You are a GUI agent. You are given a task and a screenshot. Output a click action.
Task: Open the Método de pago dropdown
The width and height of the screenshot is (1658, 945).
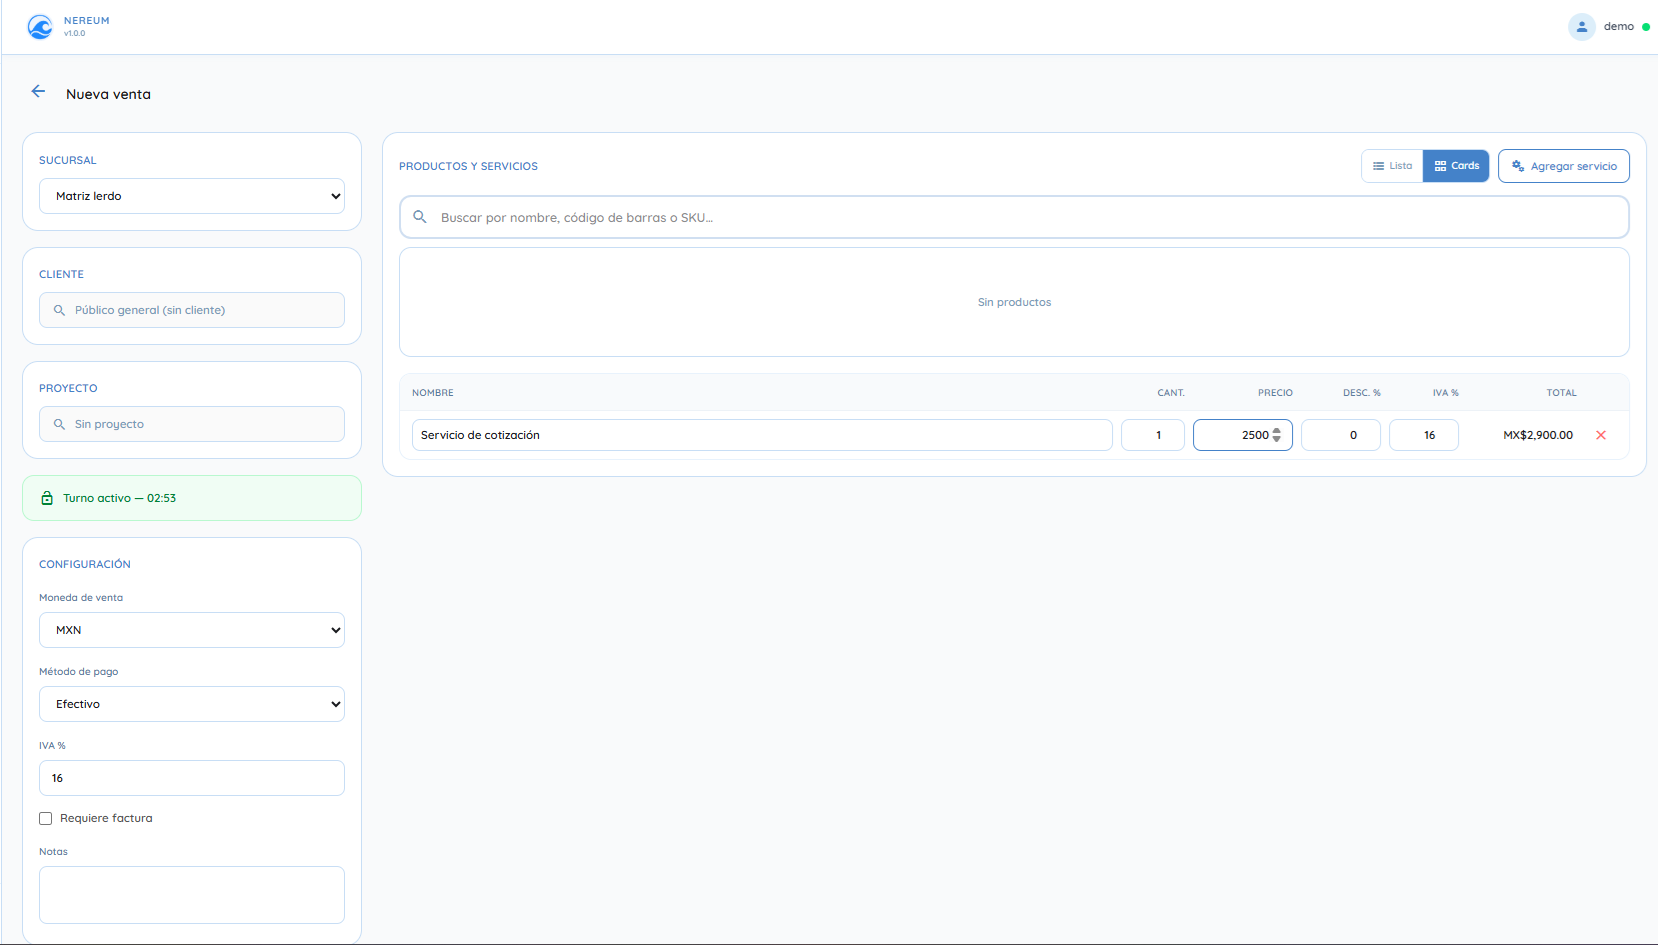192,704
